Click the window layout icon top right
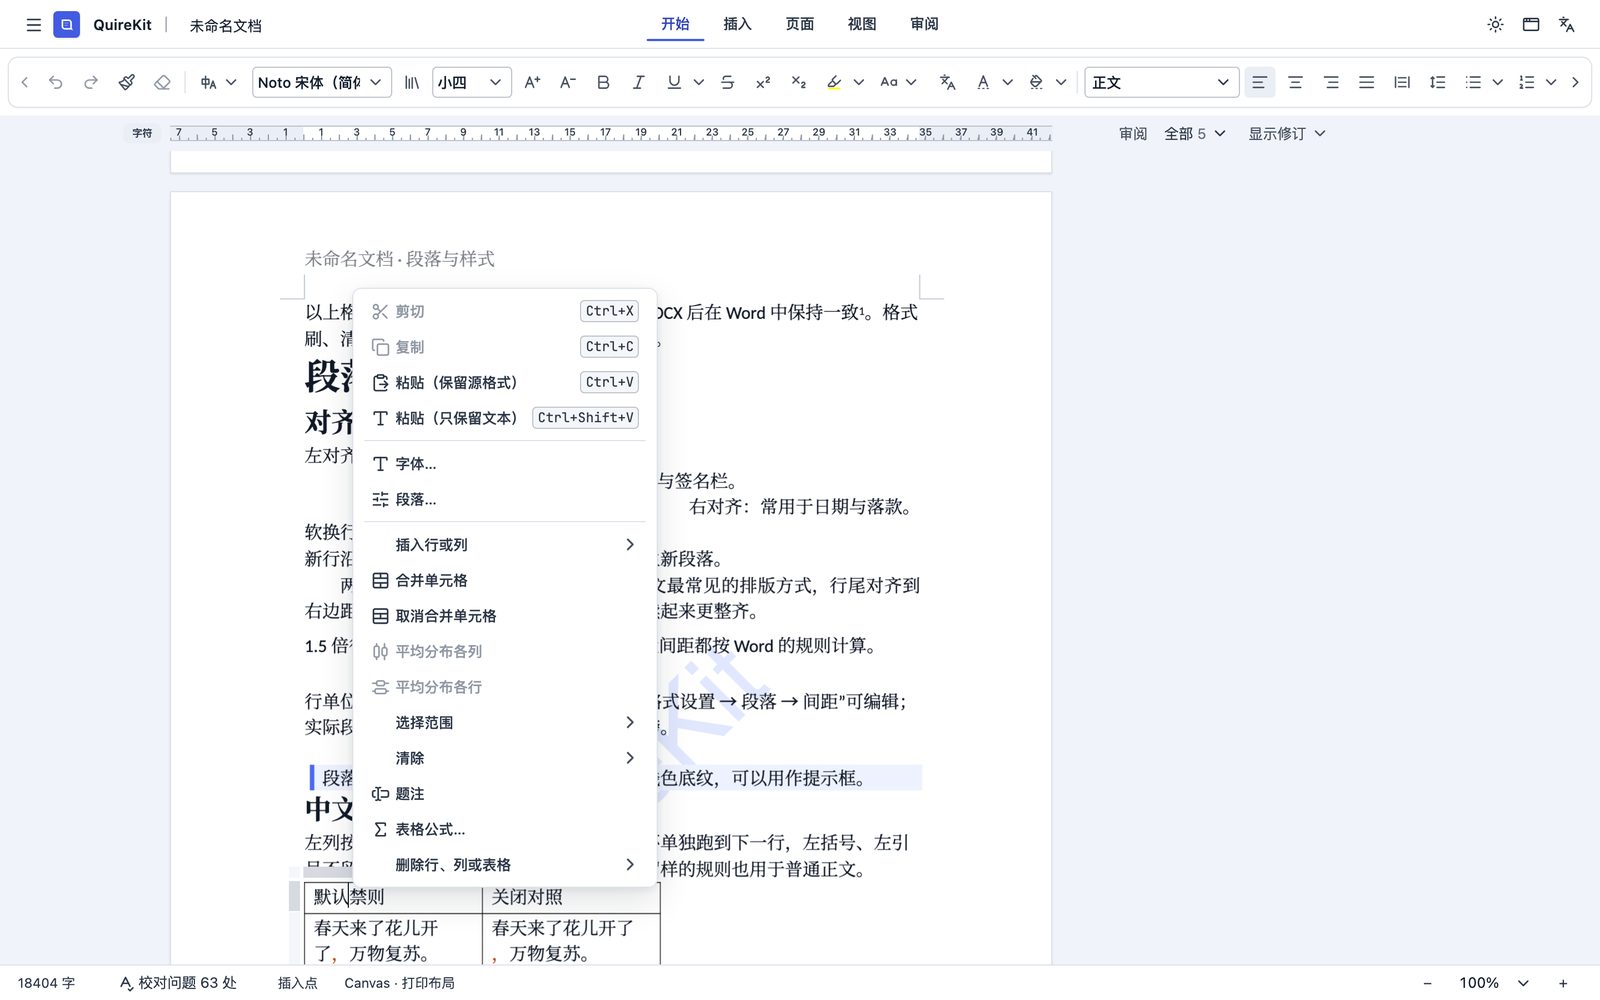 point(1531,25)
